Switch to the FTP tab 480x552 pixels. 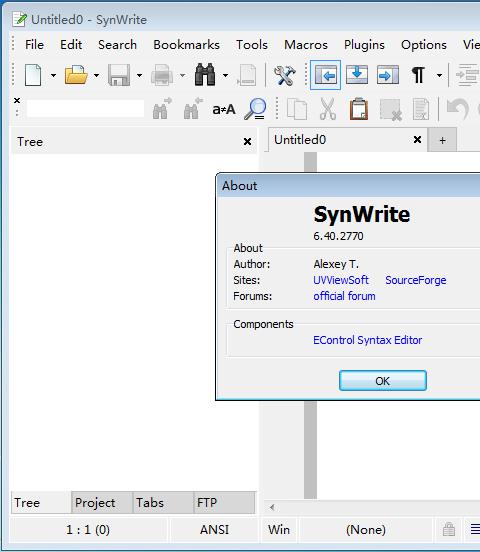224,502
